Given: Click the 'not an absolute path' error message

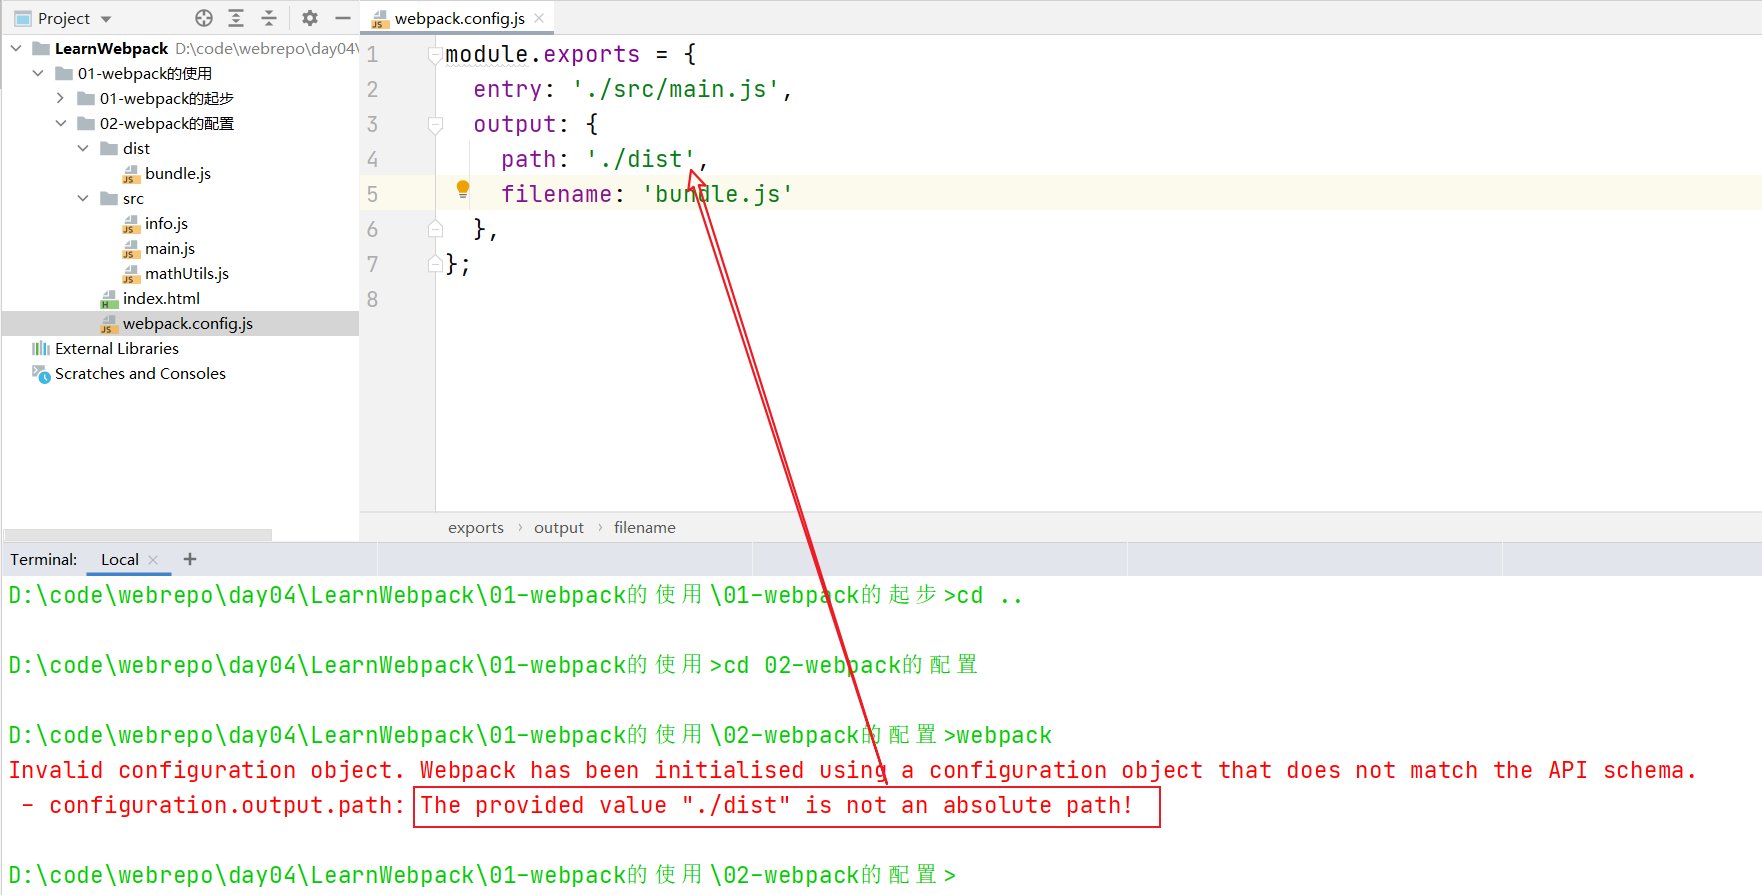Looking at the screenshot, I should click(776, 805).
